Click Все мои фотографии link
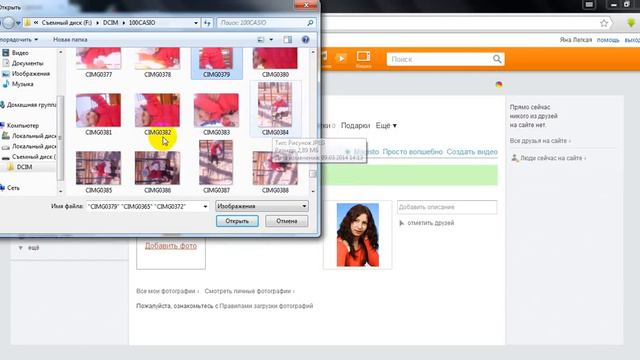 coord(167,291)
